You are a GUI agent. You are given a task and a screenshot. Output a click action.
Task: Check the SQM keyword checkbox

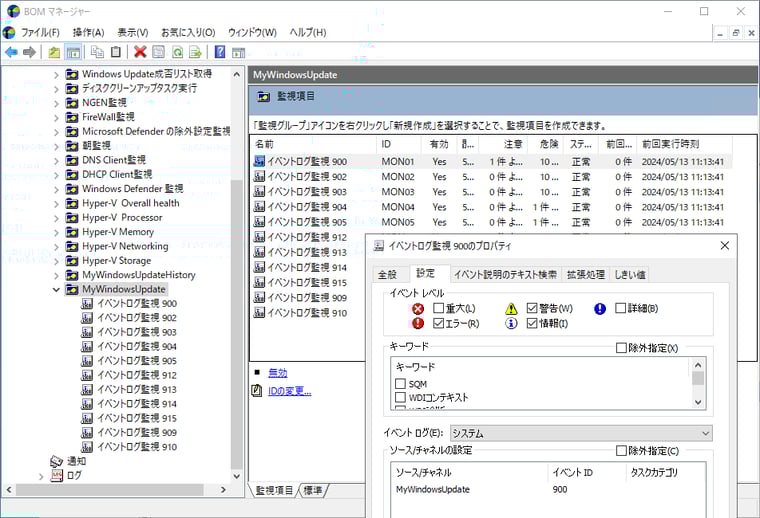[x=400, y=384]
